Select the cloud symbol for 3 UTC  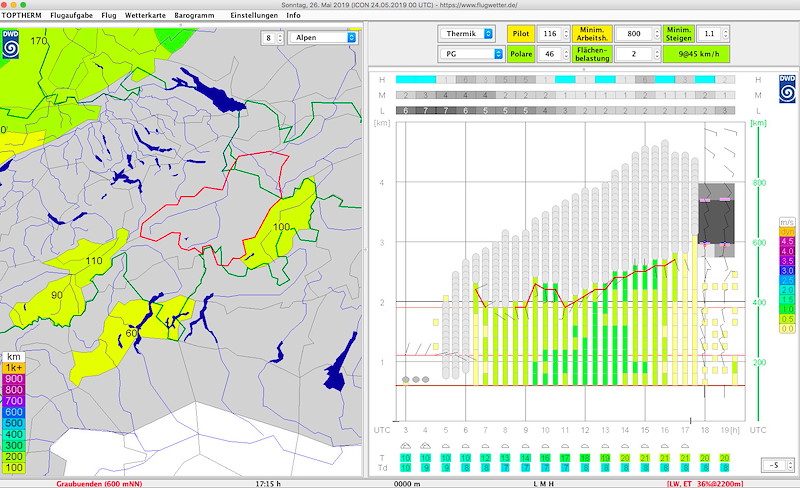click(x=406, y=446)
